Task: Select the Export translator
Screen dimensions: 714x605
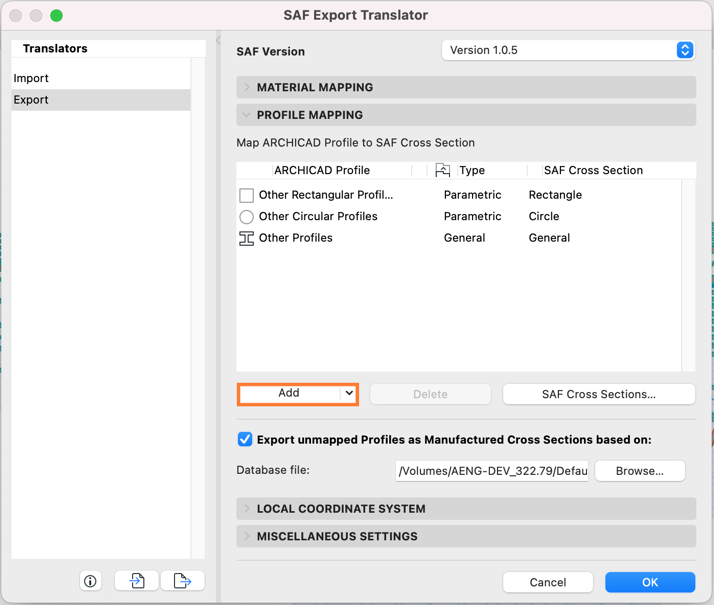Action: (101, 100)
